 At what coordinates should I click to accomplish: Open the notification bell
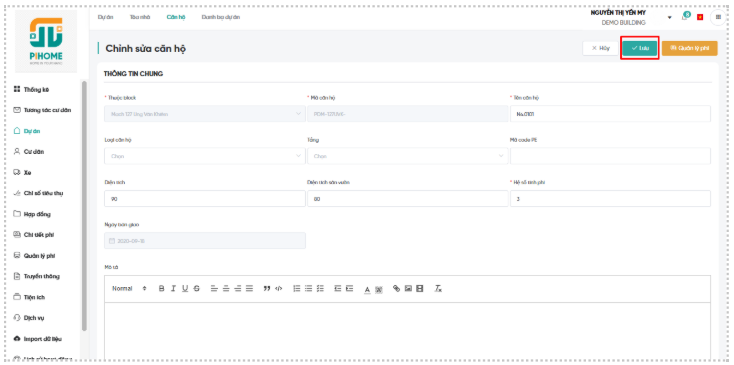coord(685,17)
